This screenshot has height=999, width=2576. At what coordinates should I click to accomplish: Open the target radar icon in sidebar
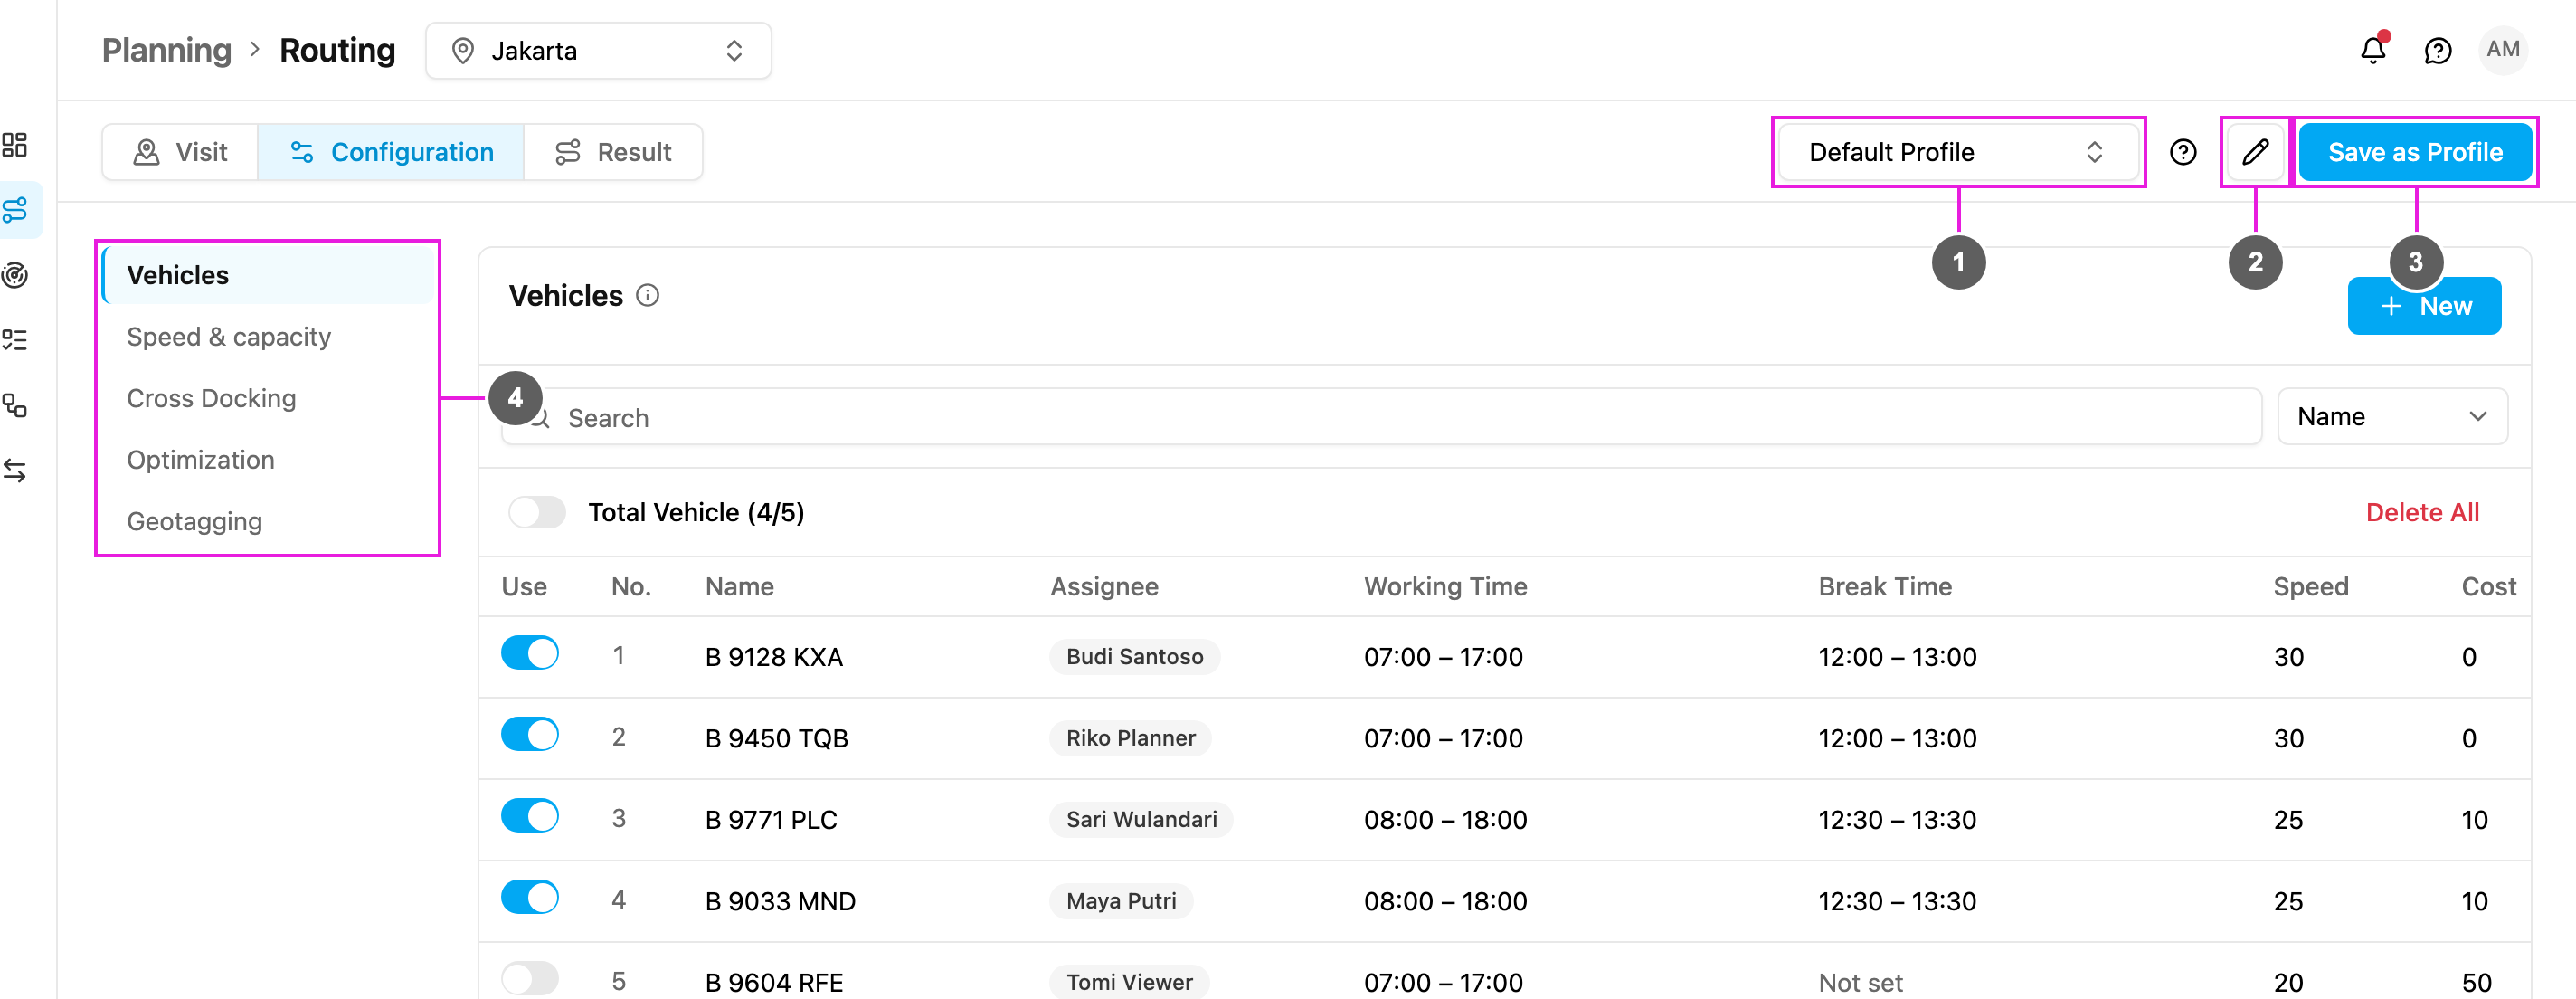click(x=15, y=275)
